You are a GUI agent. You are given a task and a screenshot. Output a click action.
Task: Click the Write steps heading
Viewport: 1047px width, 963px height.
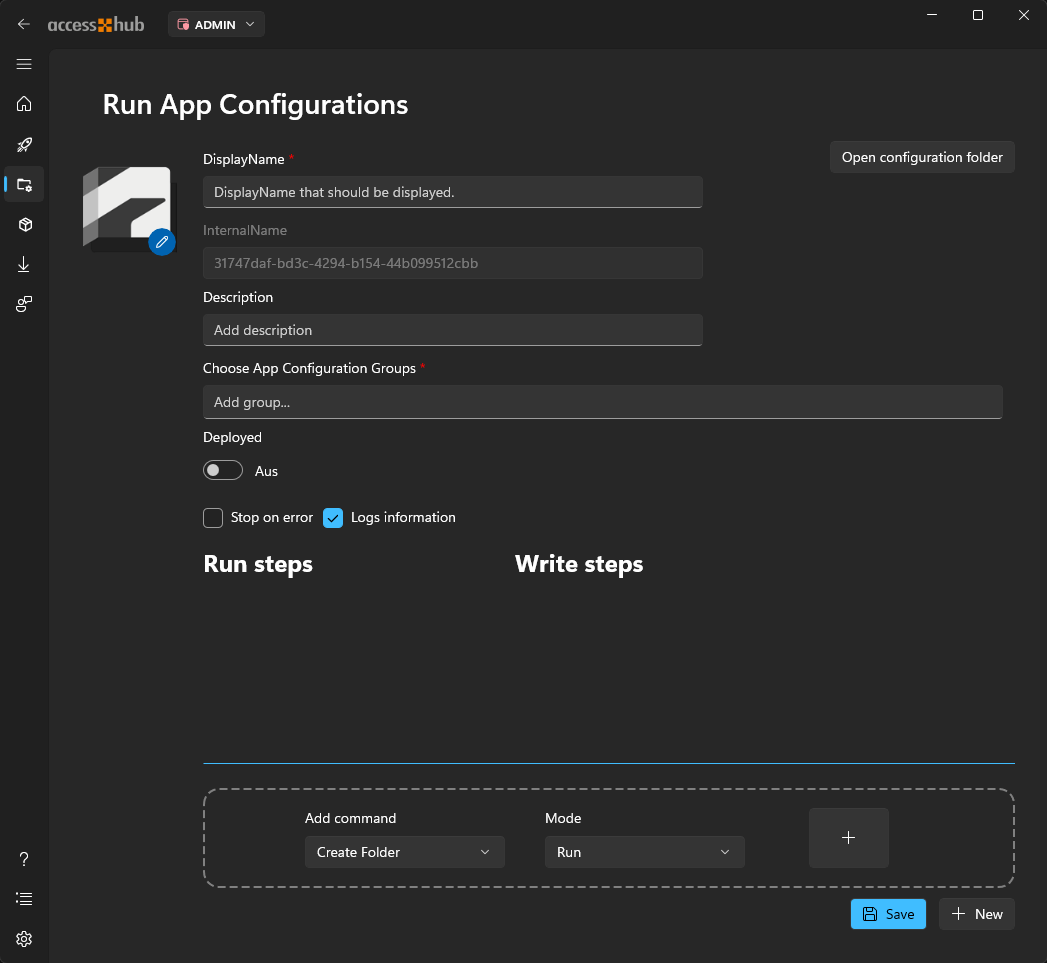click(x=579, y=564)
